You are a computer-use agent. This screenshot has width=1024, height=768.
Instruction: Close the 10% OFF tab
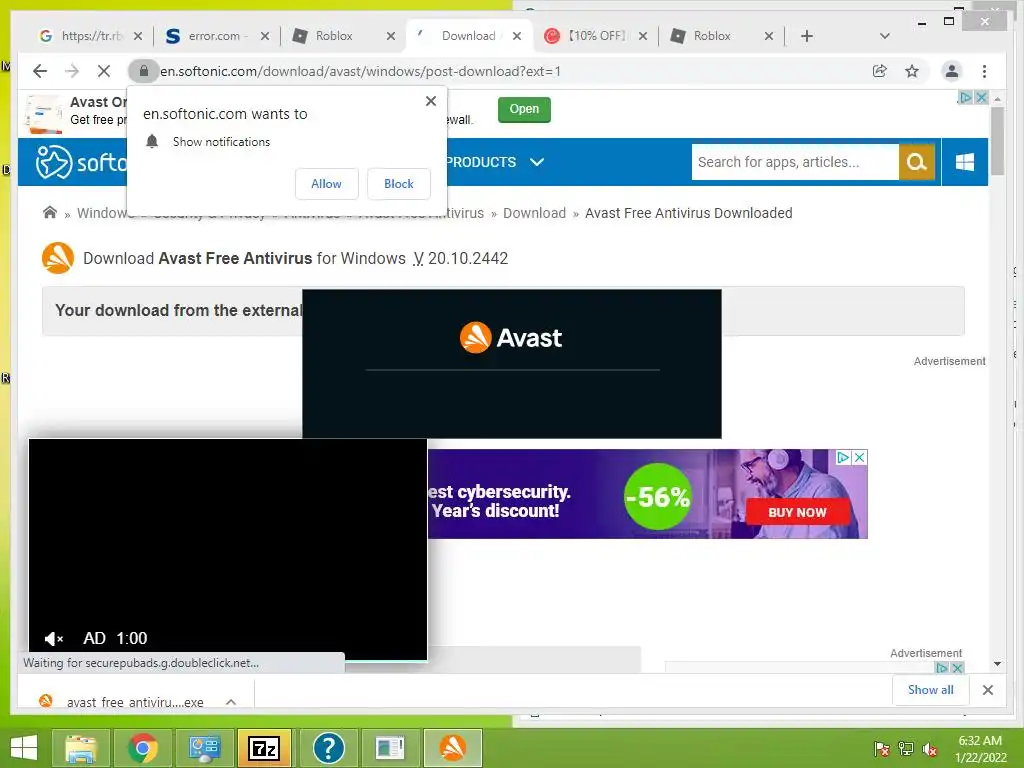(643, 36)
